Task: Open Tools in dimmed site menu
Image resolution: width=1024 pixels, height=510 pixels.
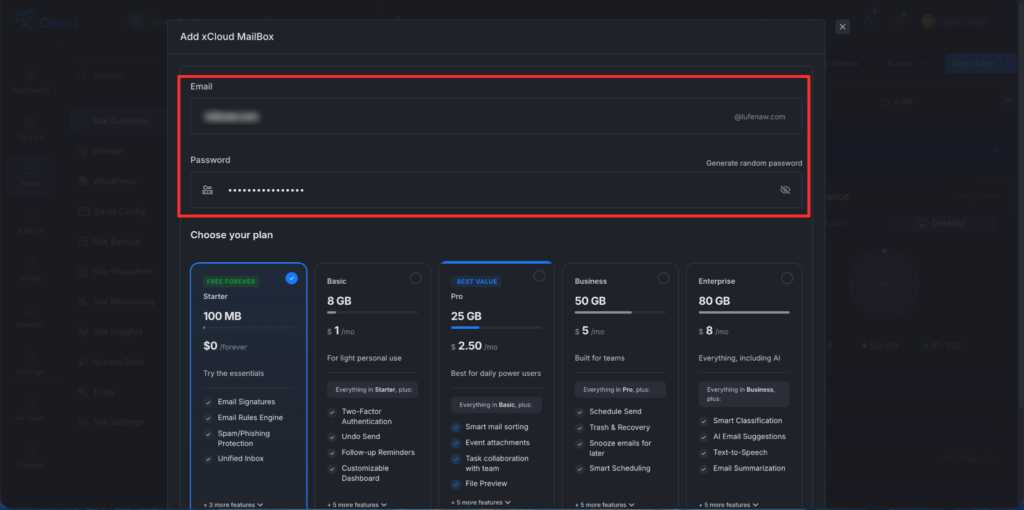Action: pos(96,392)
